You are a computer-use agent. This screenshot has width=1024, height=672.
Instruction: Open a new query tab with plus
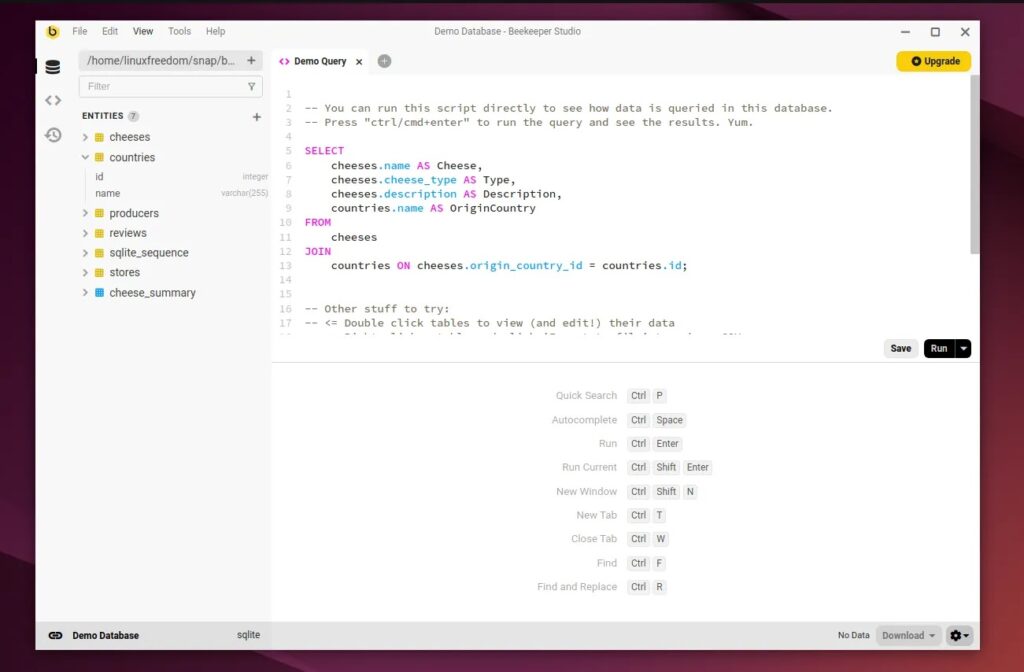[x=384, y=61]
